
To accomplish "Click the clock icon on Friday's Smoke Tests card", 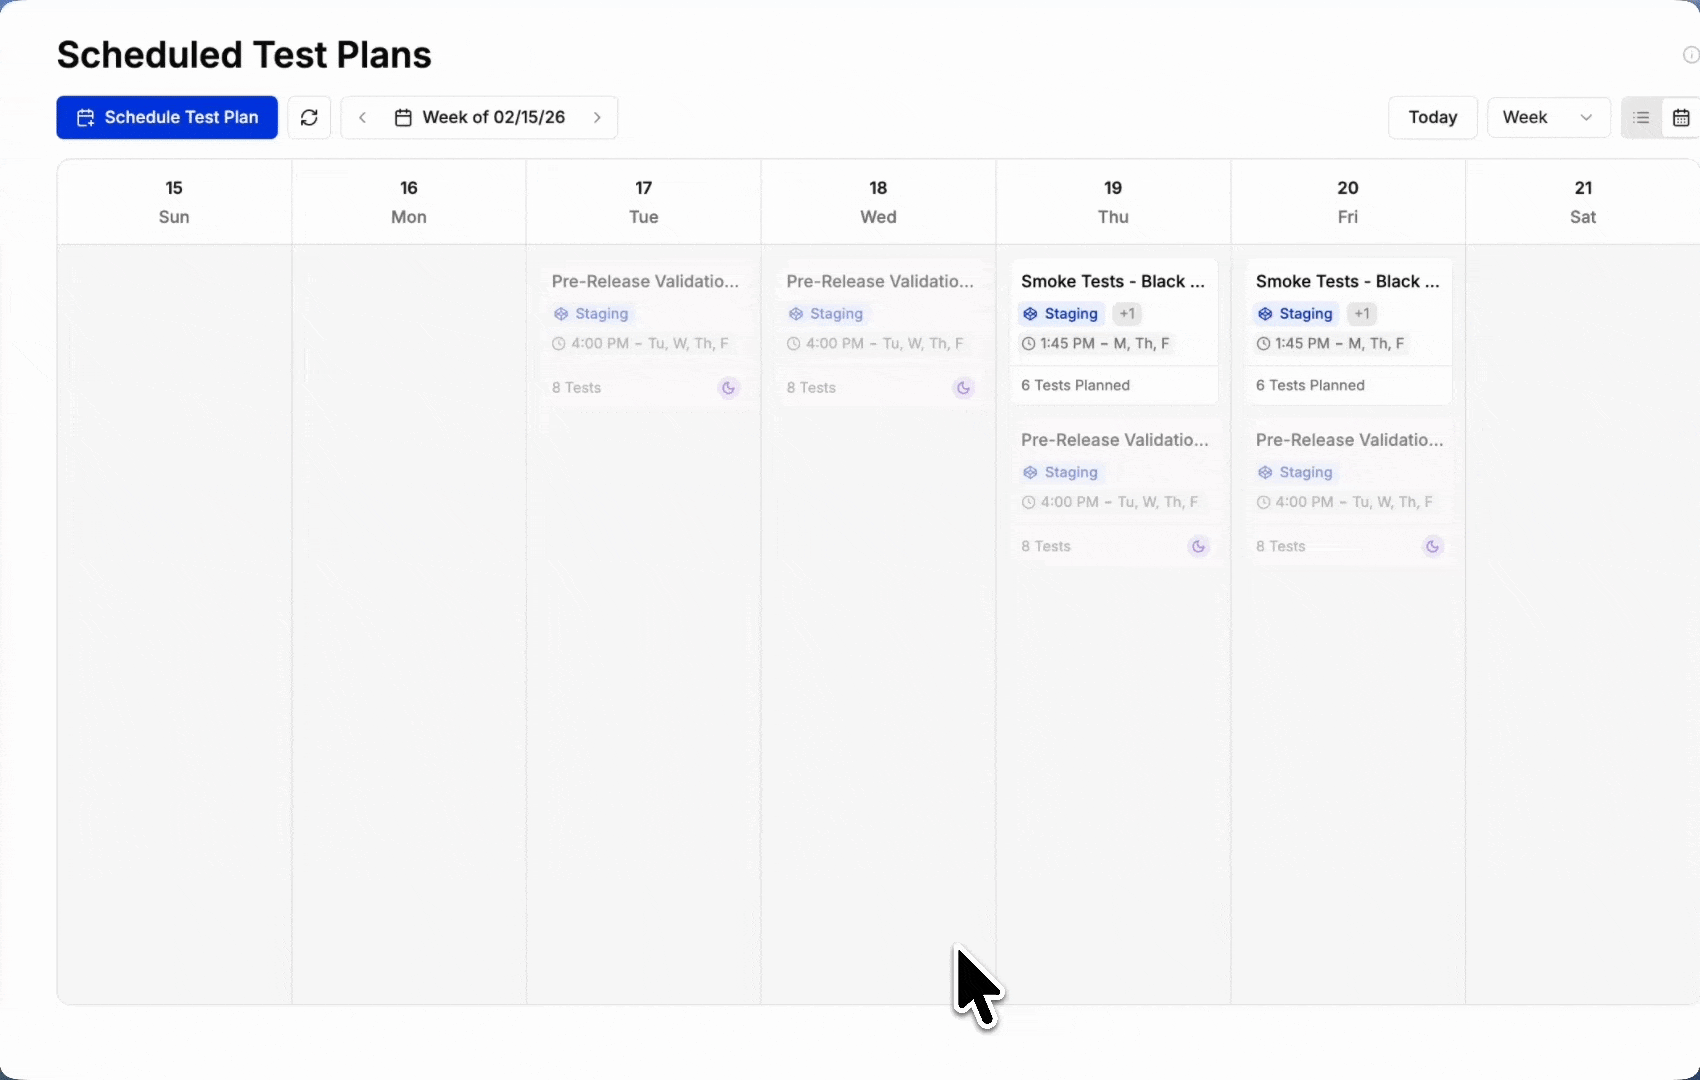I will click(1262, 343).
